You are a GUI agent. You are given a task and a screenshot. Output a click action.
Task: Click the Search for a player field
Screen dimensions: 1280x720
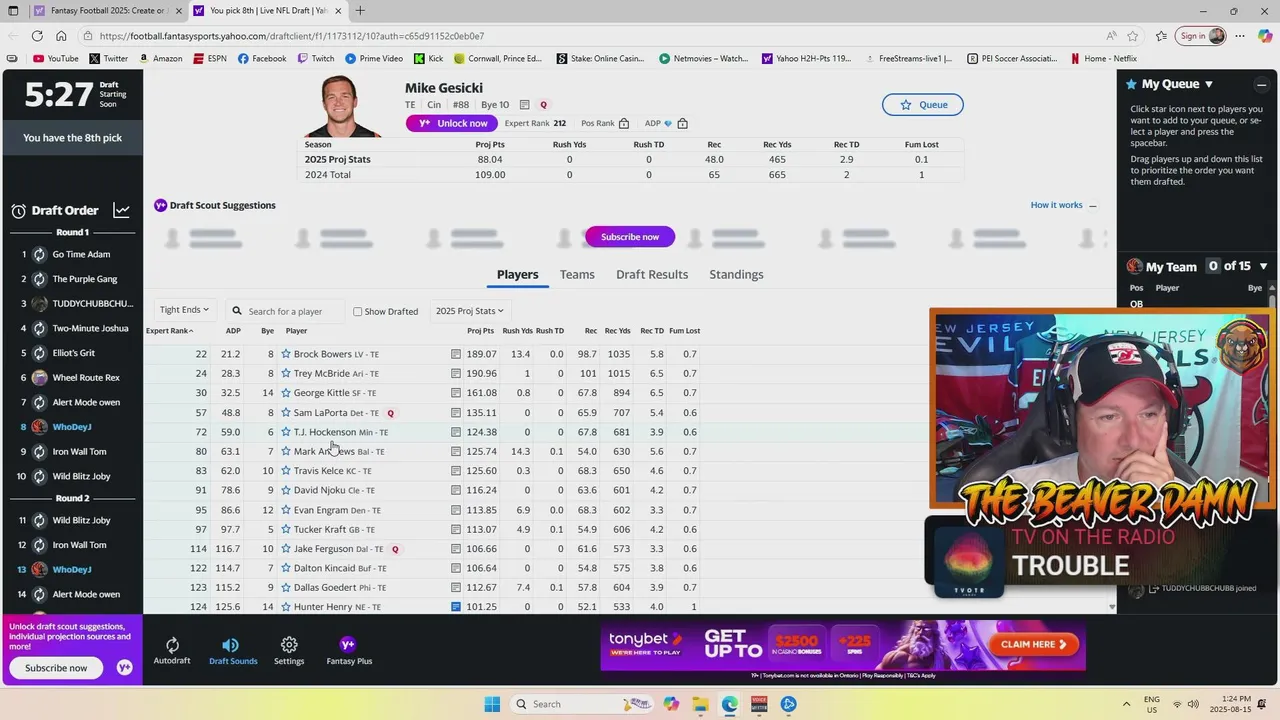click(x=286, y=311)
